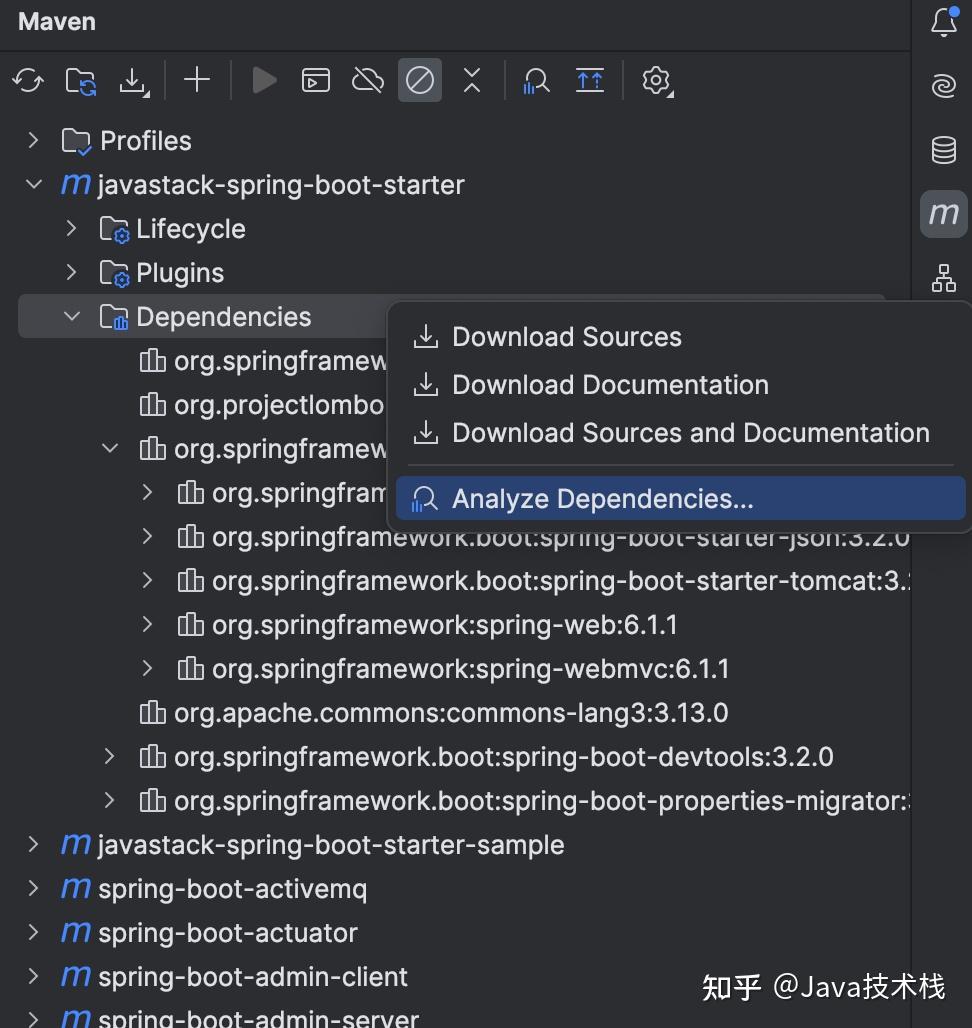Select Analyze Dependencies from context menu
The width and height of the screenshot is (972, 1028).
click(602, 498)
